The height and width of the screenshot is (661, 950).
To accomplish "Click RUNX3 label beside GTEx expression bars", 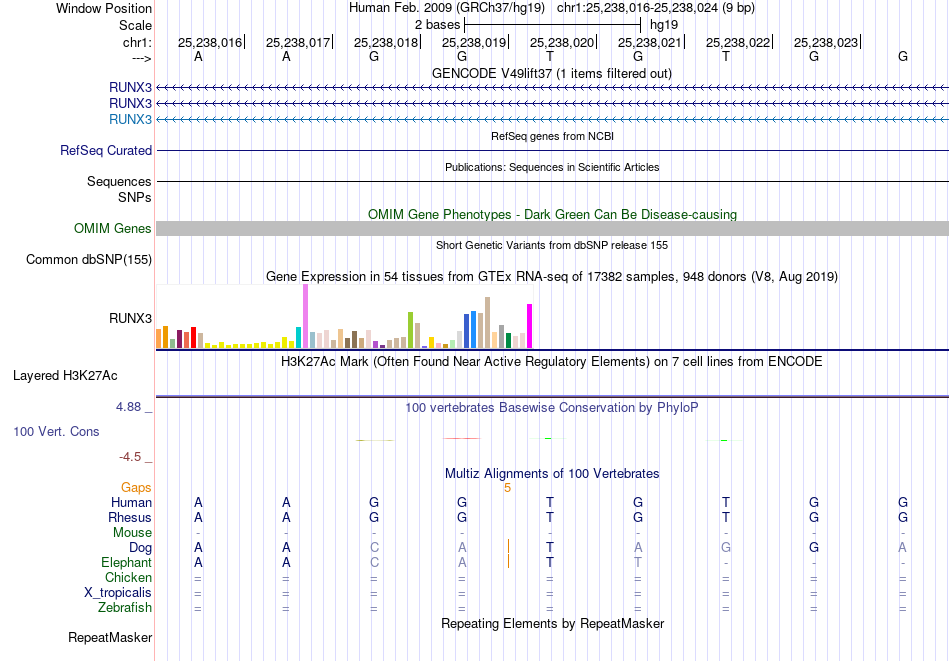I will point(130,318).
